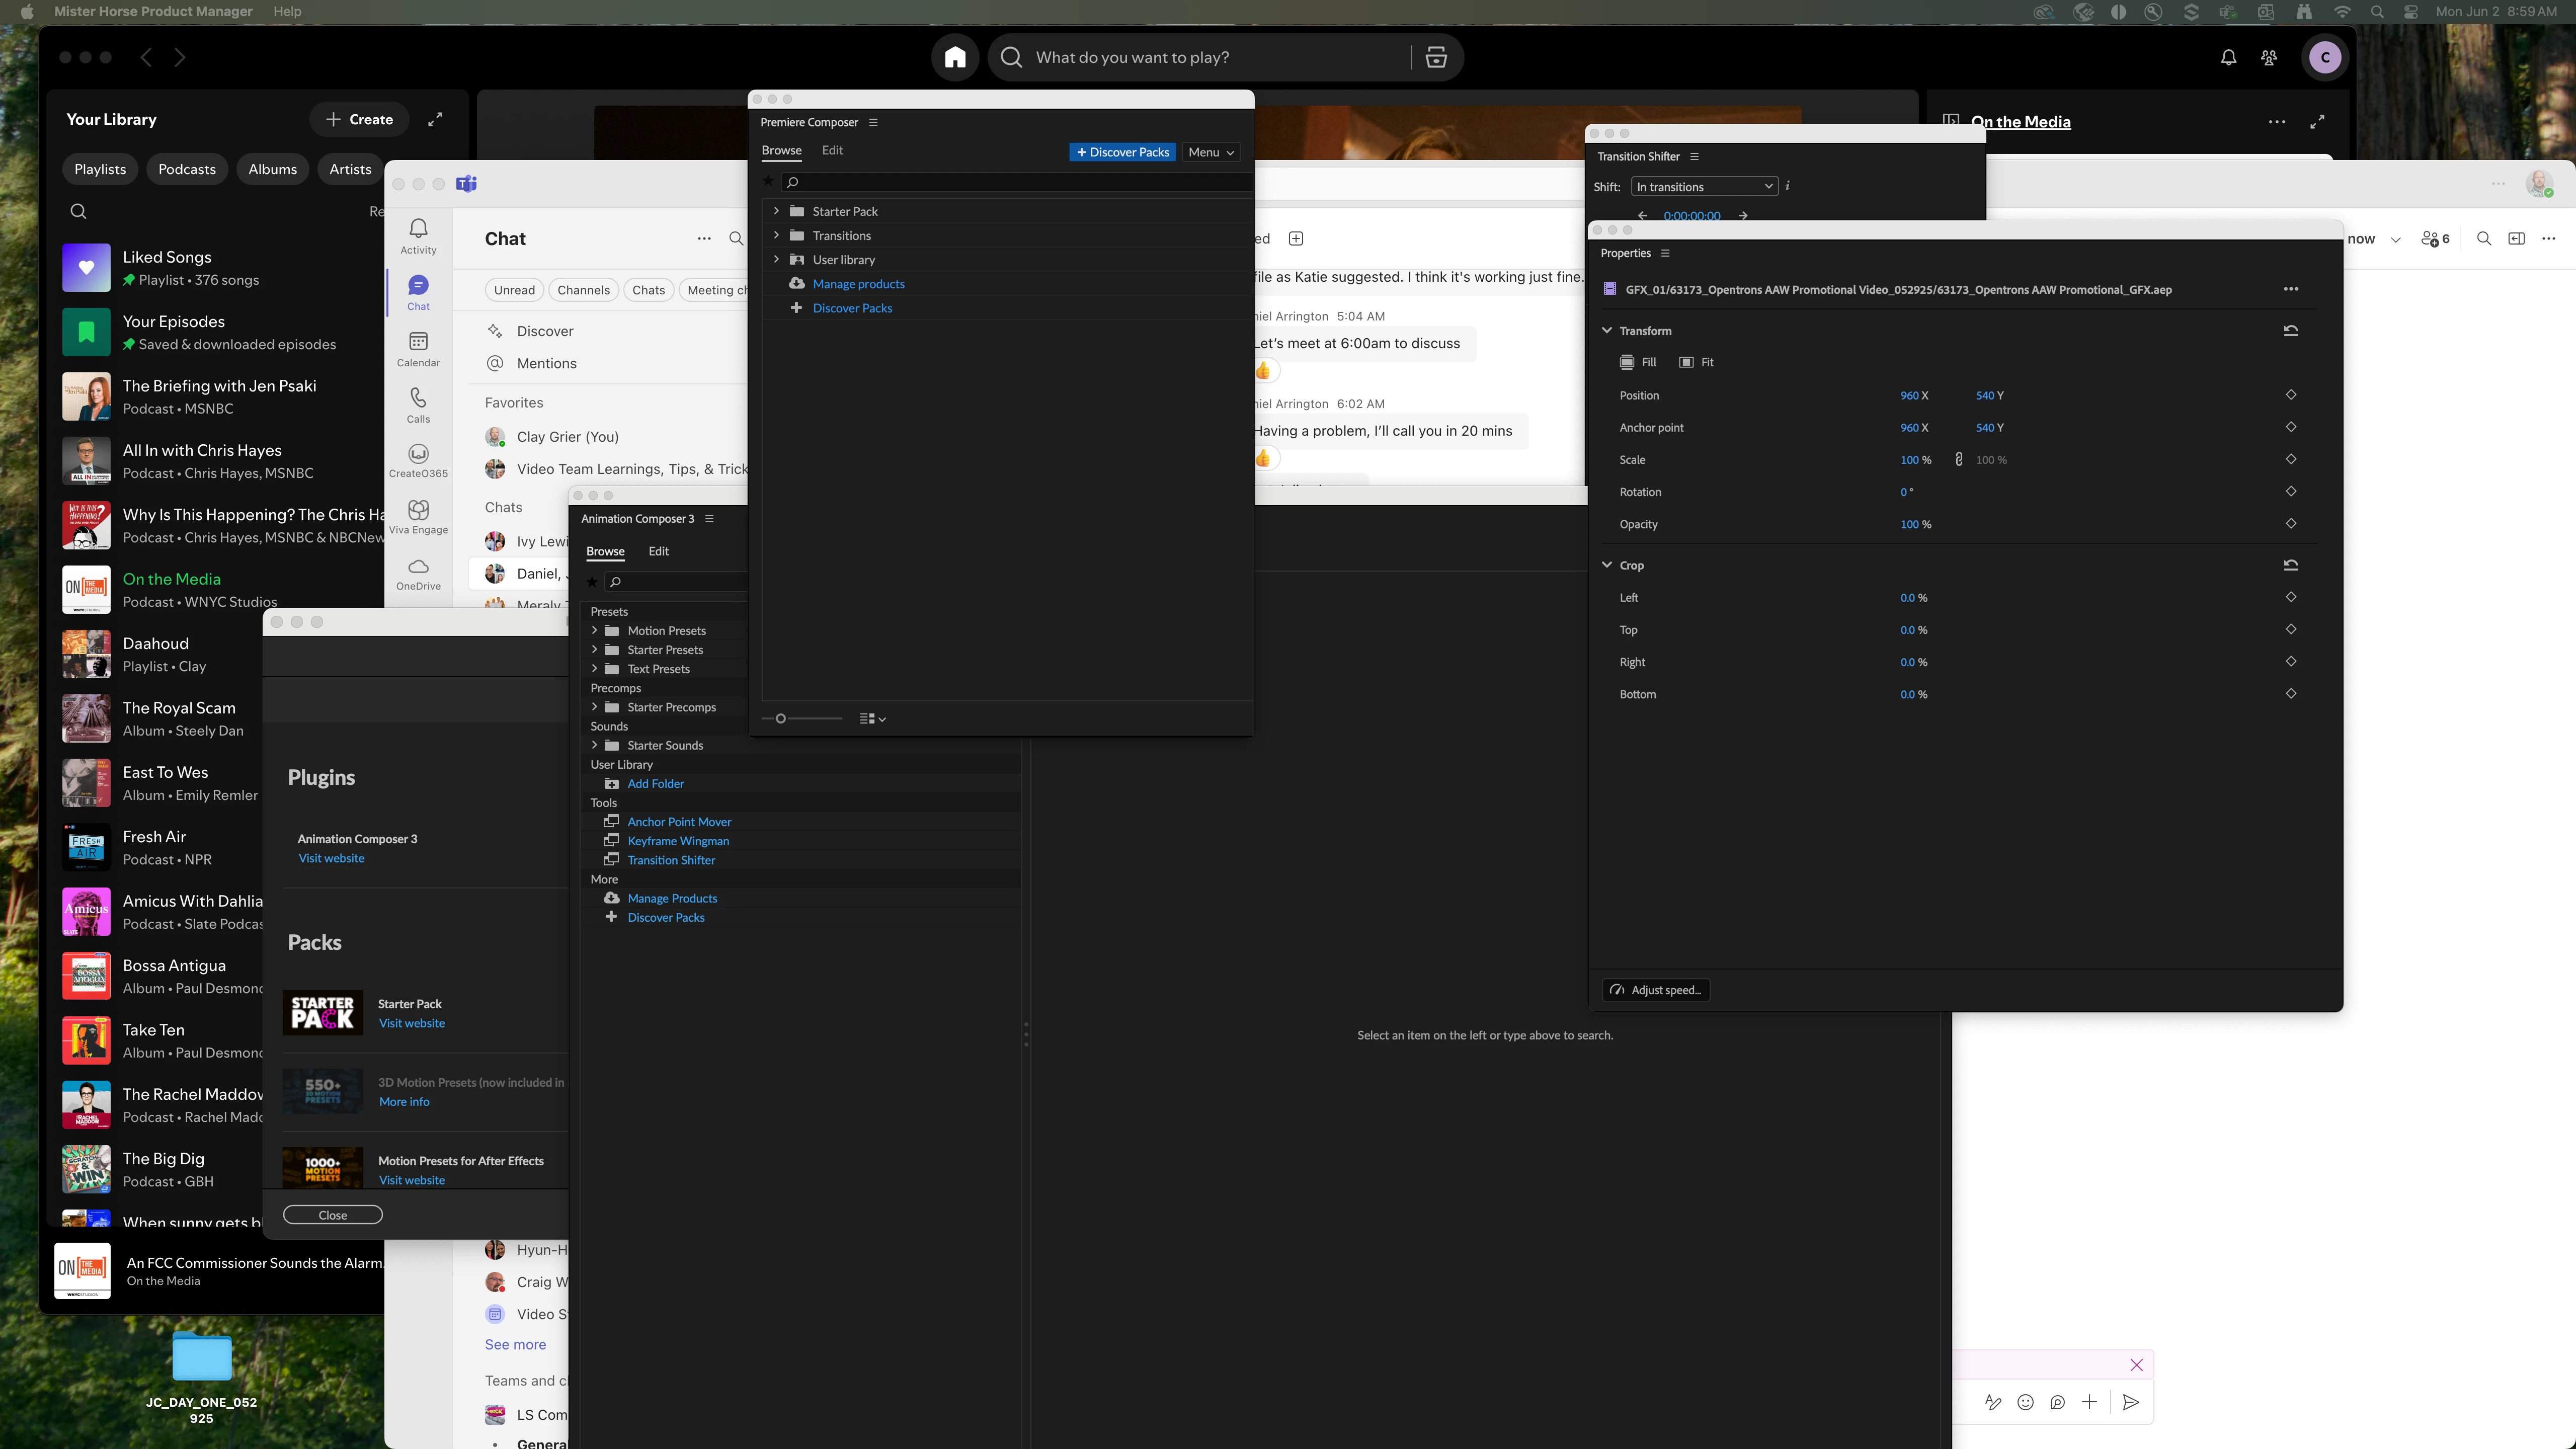Open the Teams Calendar sidebar icon
This screenshot has height=1449, width=2576.
pyautogui.click(x=418, y=348)
